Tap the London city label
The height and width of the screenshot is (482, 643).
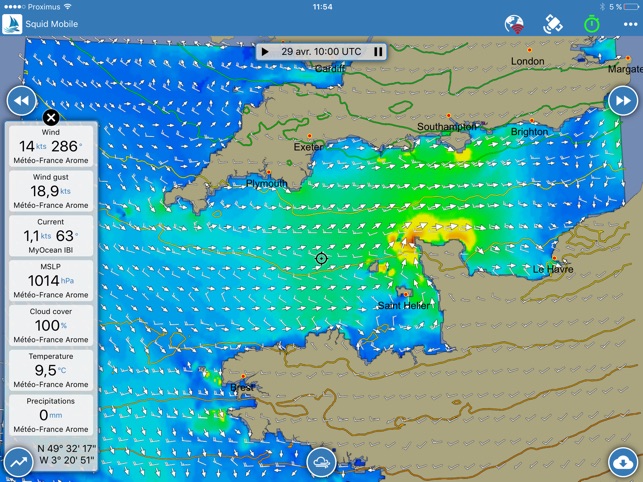tap(527, 61)
